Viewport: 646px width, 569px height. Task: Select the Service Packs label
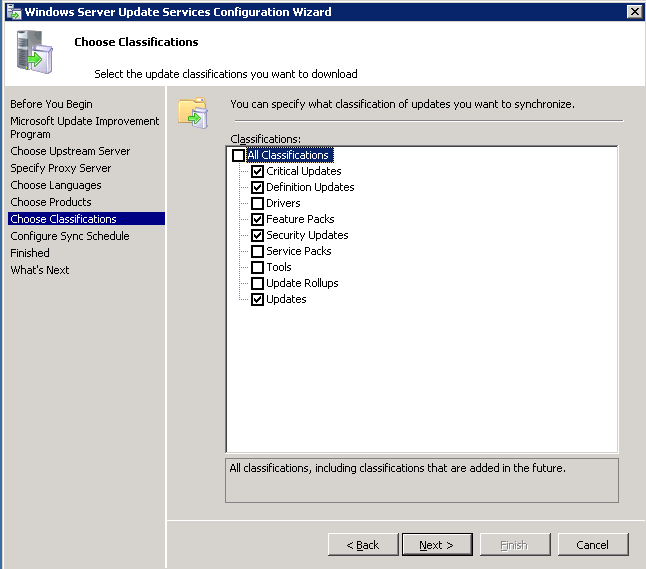[299, 251]
